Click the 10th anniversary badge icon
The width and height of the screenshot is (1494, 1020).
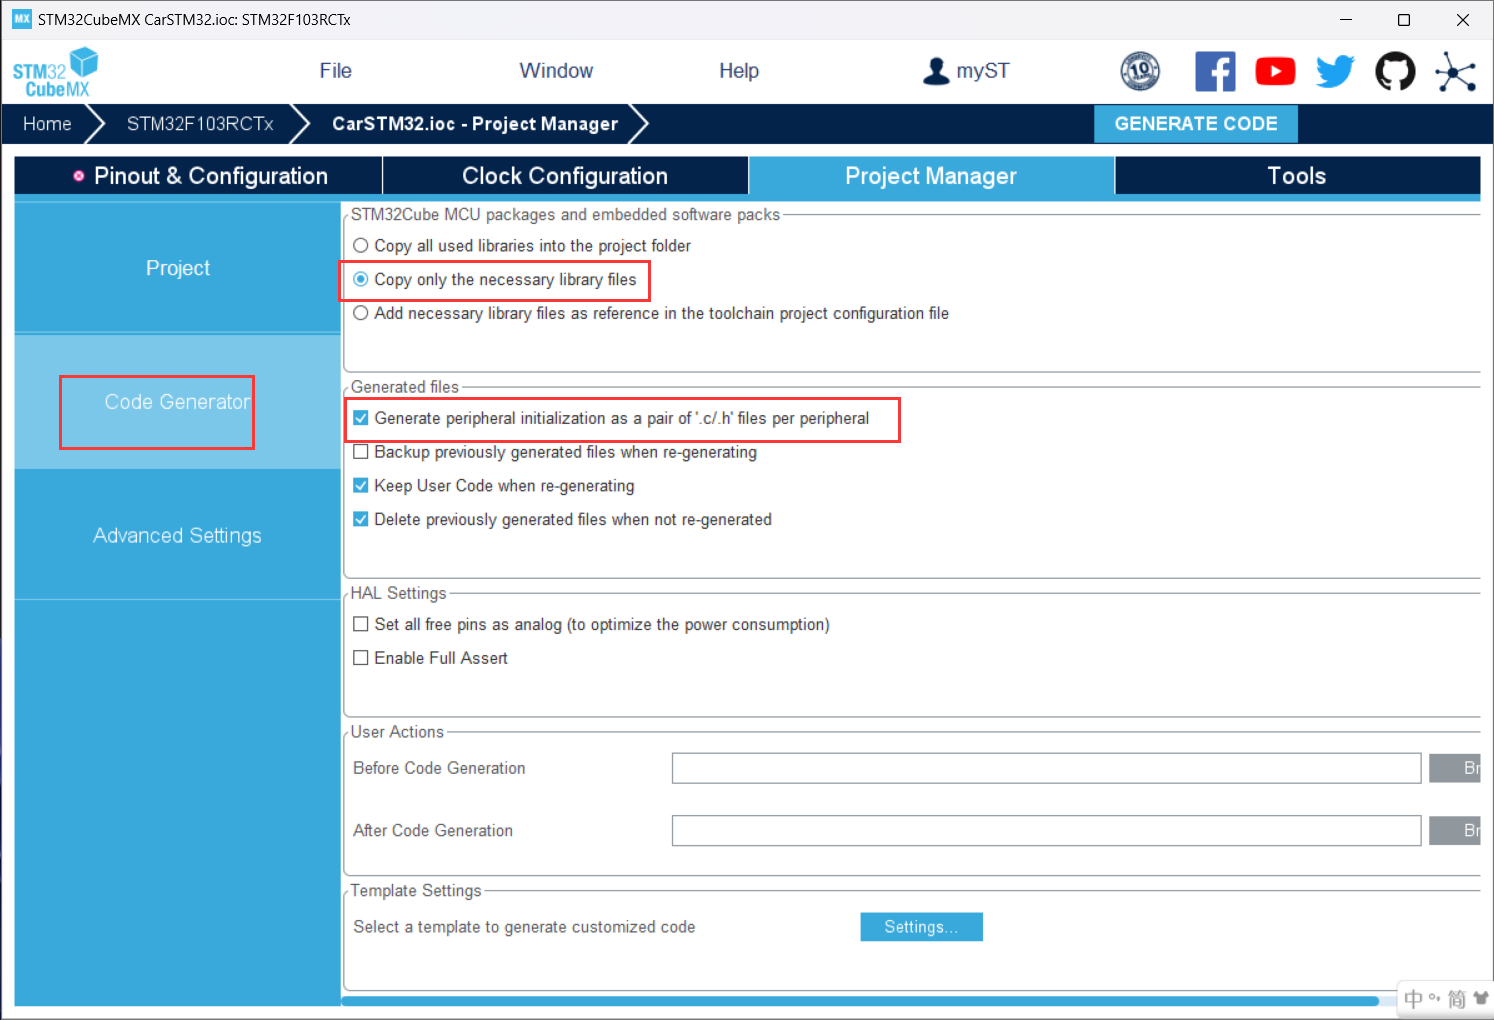[x=1140, y=71]
